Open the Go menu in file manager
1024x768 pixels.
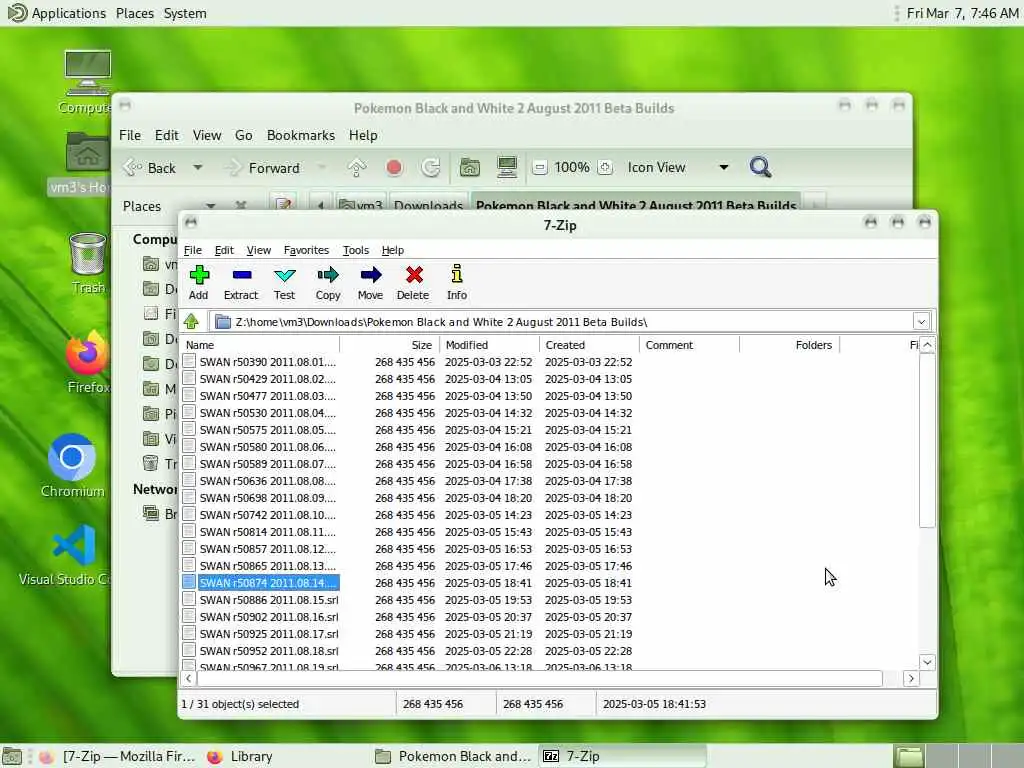(244, 135)
